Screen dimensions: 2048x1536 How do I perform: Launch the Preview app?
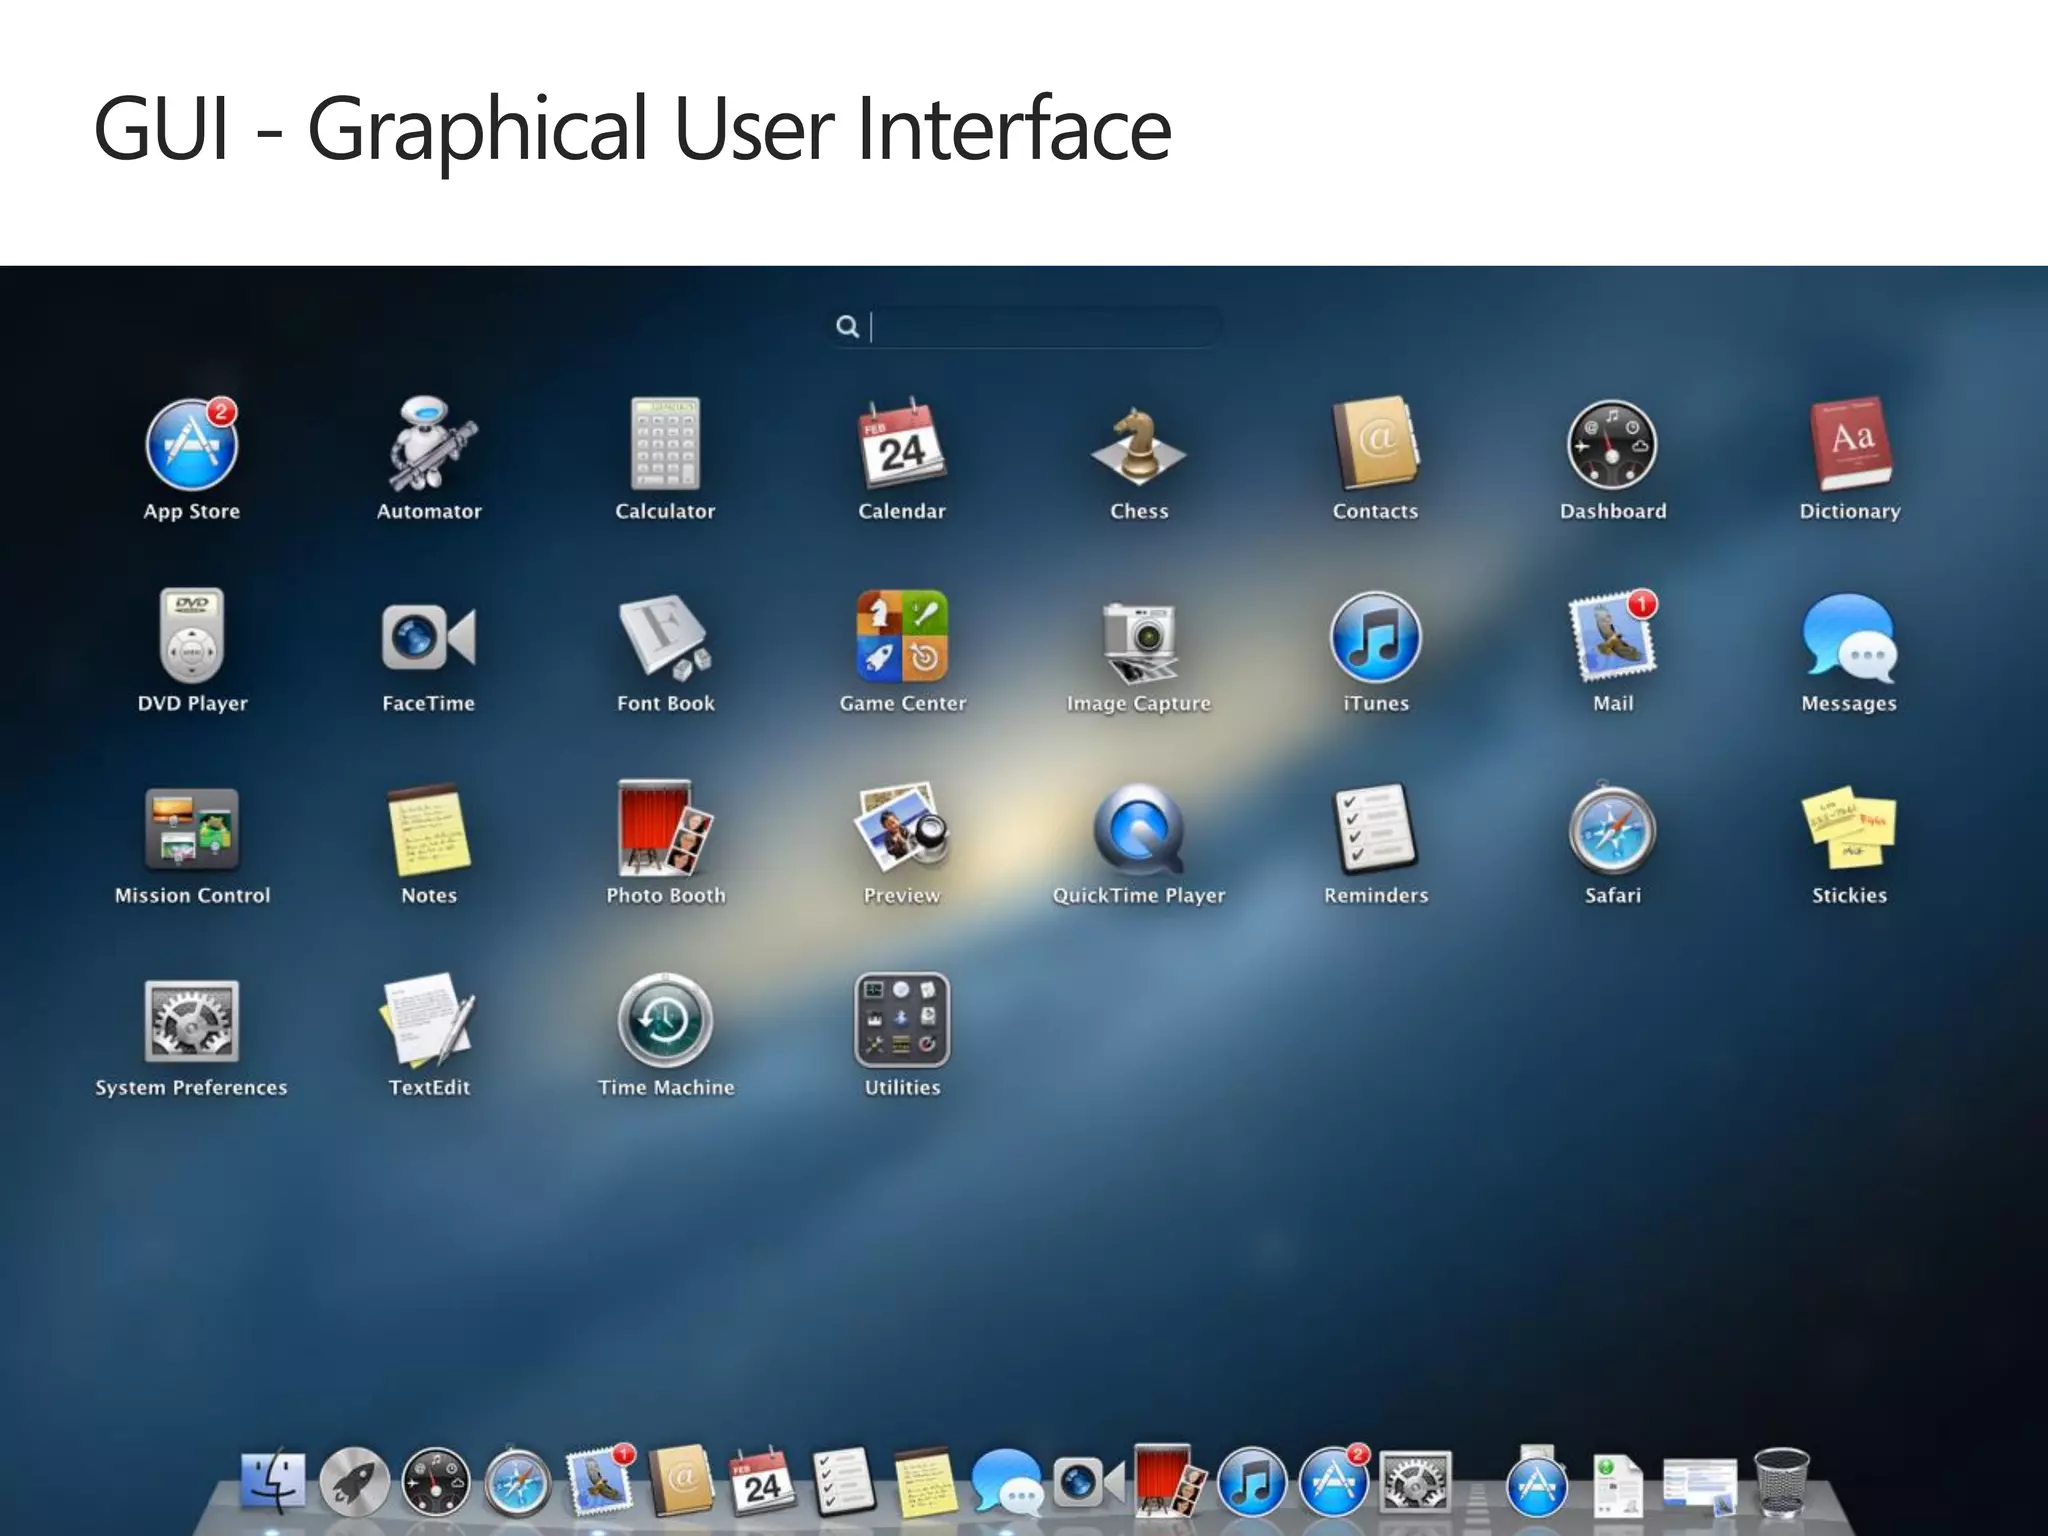coord(902,828)
